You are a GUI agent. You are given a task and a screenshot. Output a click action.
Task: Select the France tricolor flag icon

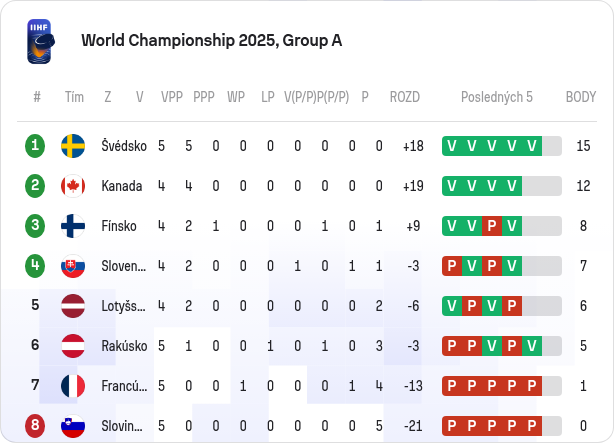point(73,386)
